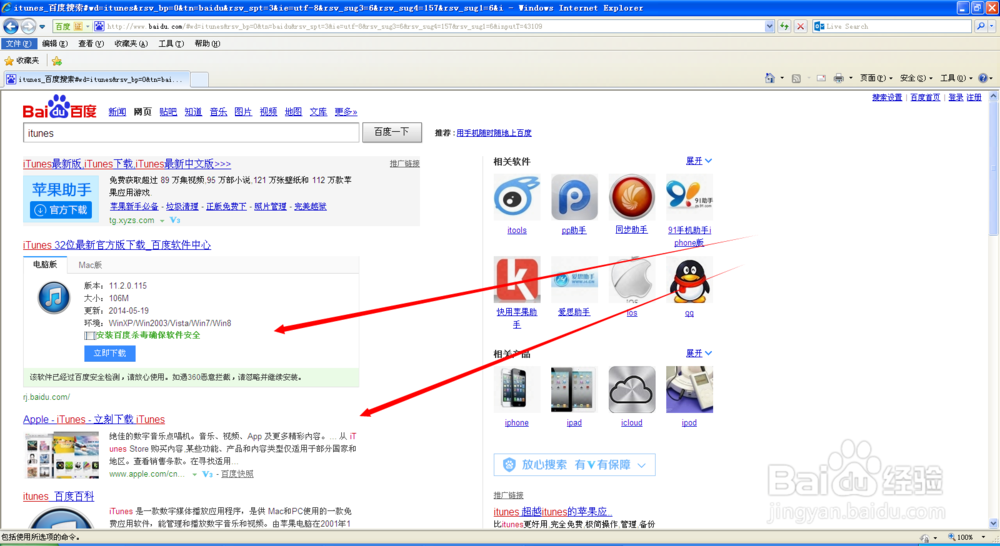Open the iTunes 32位最新官方版下载 link
The width and height of the screenshot is (1000, 546).
click(x=117, y=245)
